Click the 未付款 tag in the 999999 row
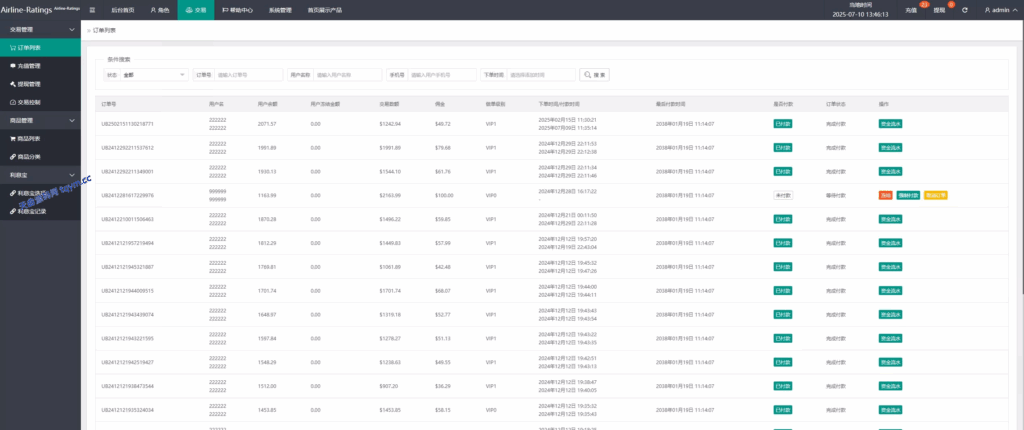Viewport: 1024px width, 430px height. click(x=783, y=195)
